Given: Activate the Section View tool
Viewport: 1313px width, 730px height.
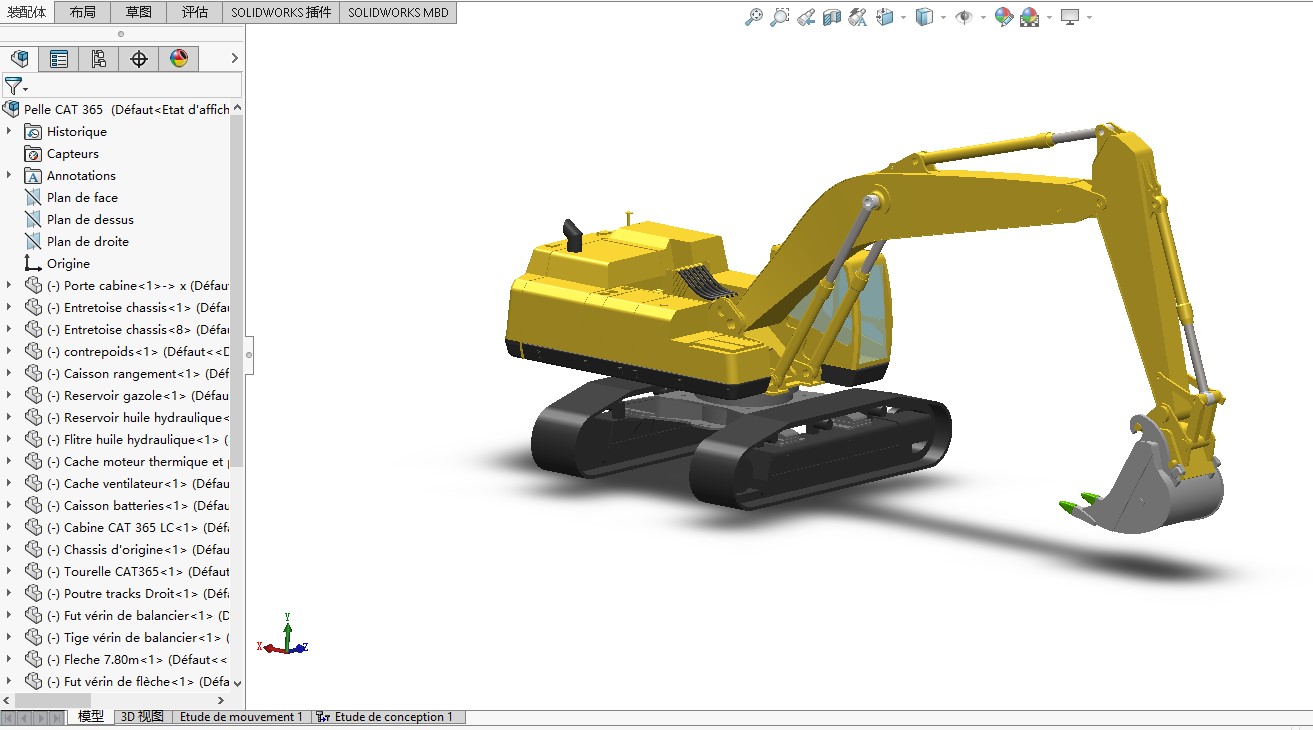Looking at the screenshot, I should click(x=832, y=17).
